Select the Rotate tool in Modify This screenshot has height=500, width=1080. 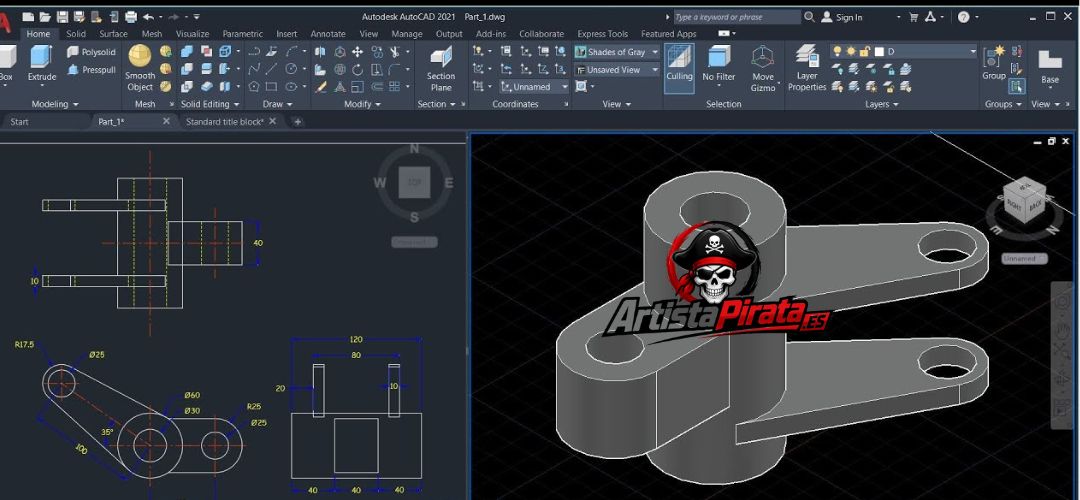[x=357, y=70]
